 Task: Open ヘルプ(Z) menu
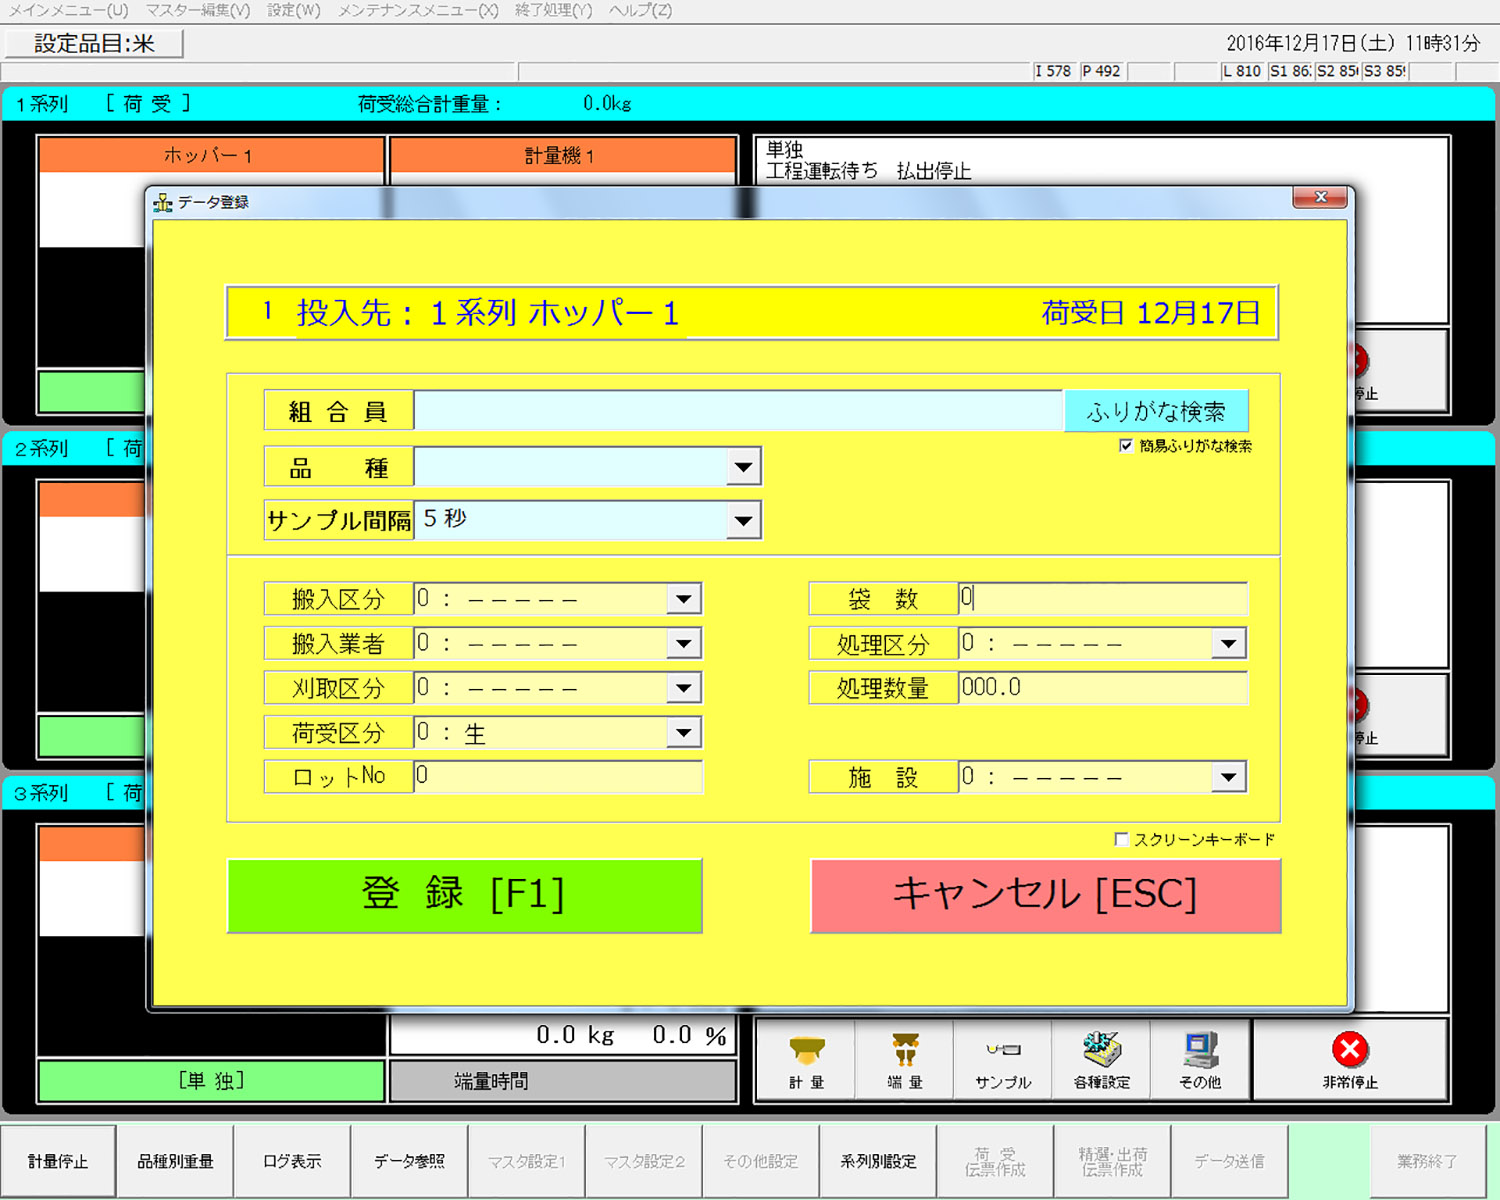(641, 10)
